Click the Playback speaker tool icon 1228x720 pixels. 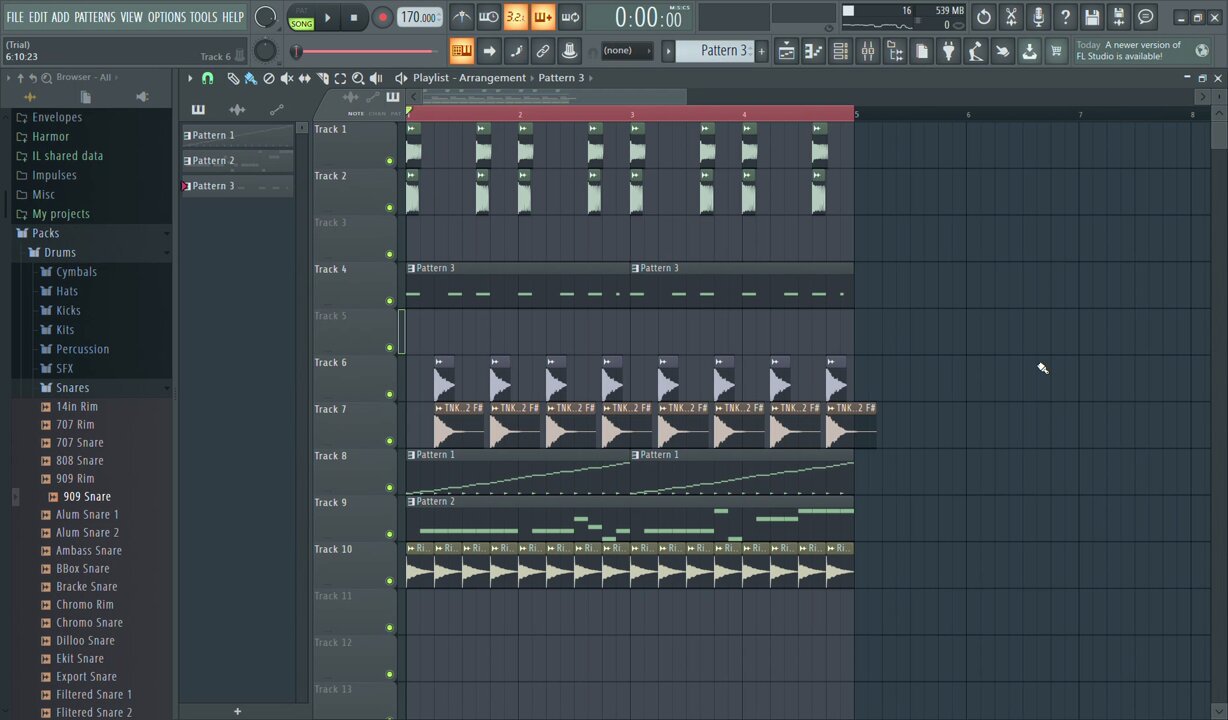click(x=376, y=78)
